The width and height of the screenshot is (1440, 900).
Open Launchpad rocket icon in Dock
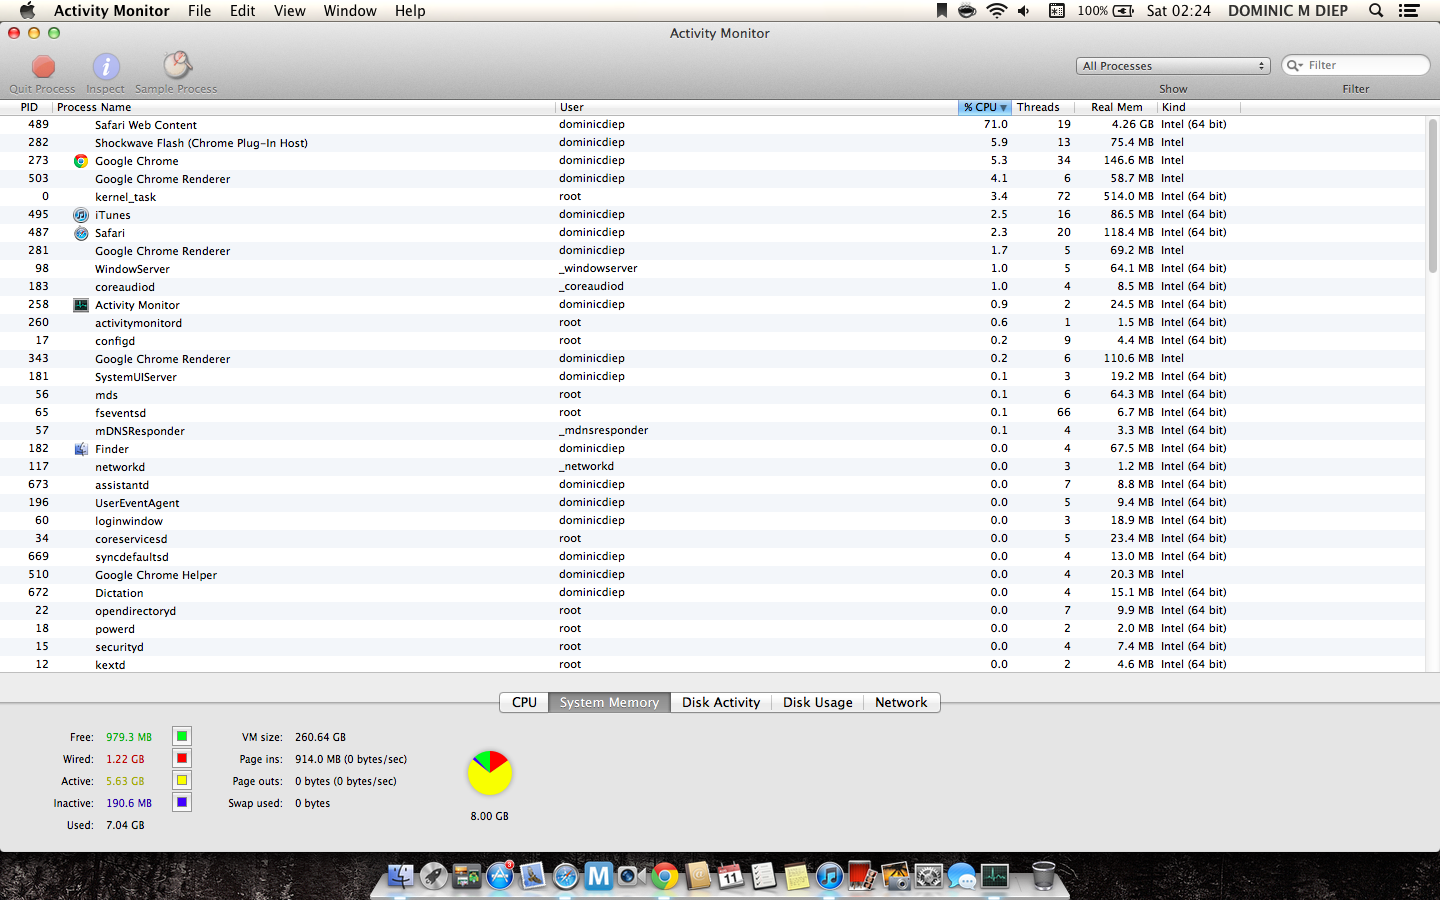(x=433, y=876)
